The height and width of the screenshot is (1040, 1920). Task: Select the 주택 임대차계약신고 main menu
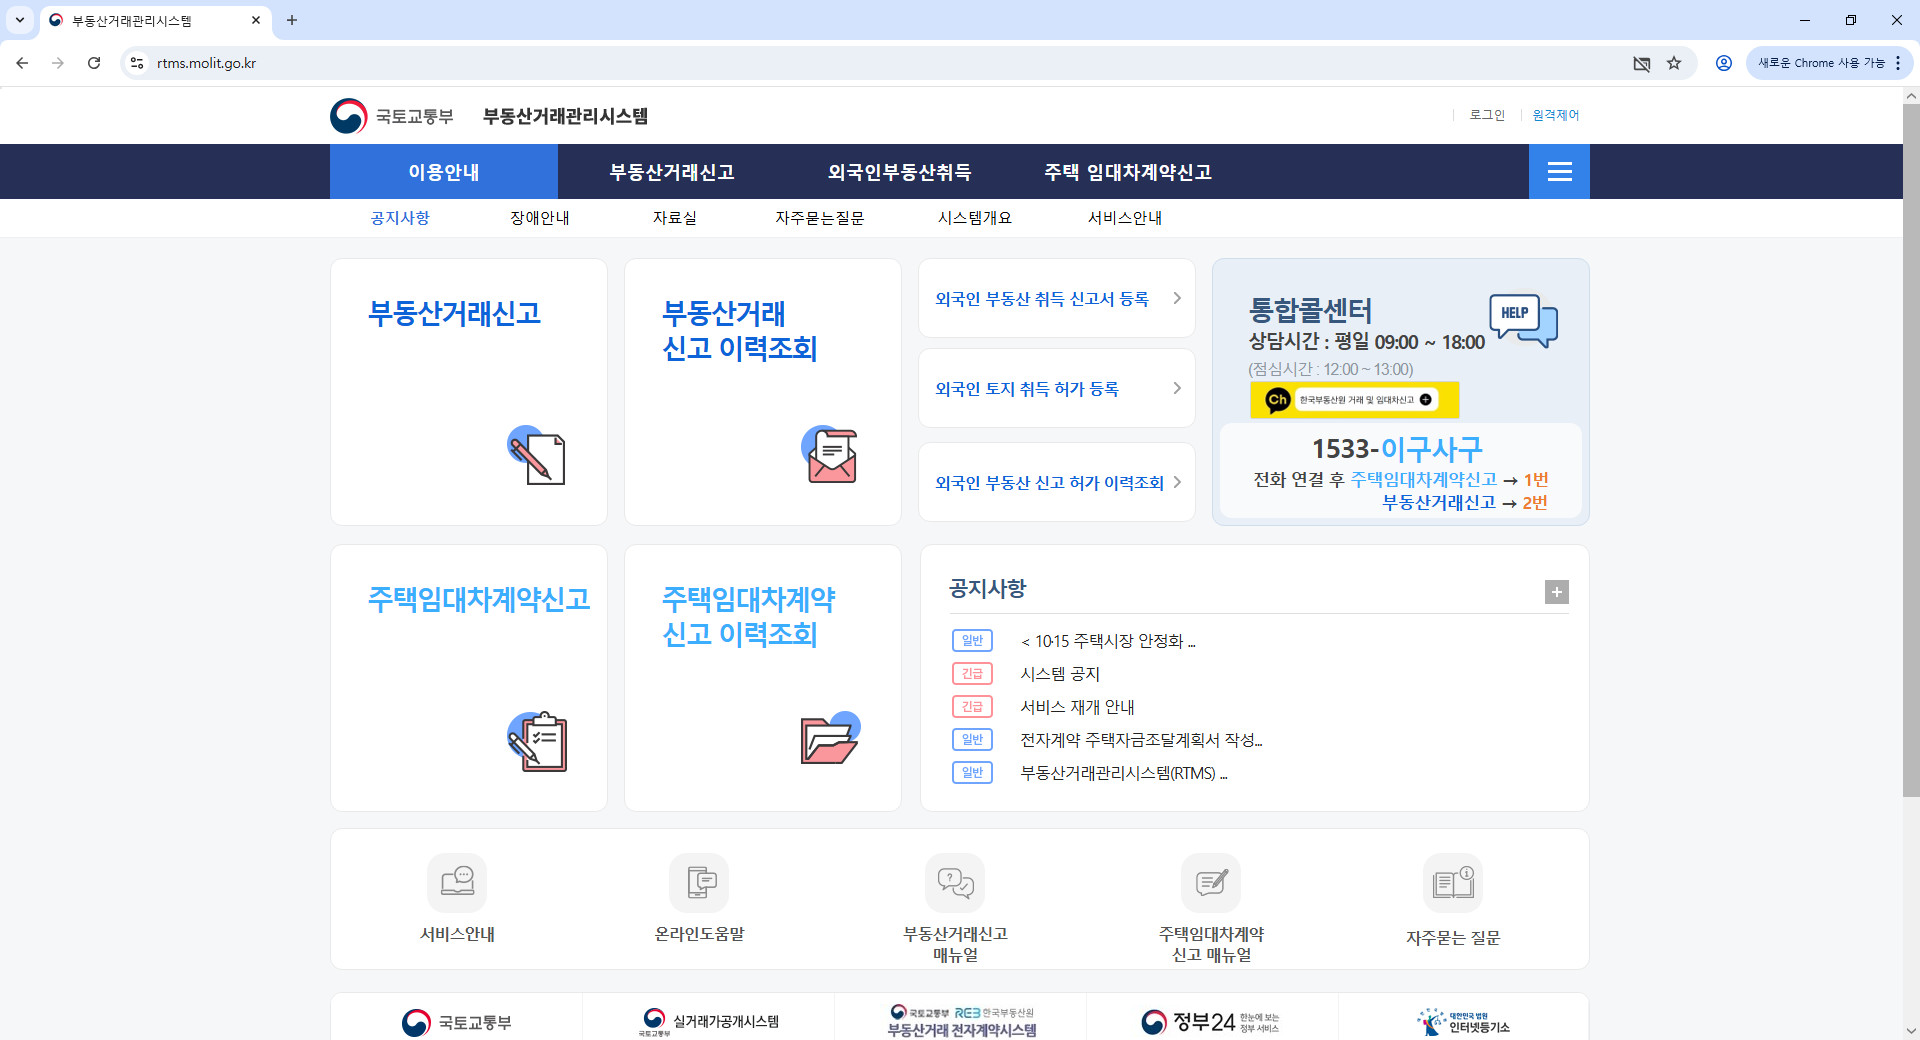click(1128, 172)
